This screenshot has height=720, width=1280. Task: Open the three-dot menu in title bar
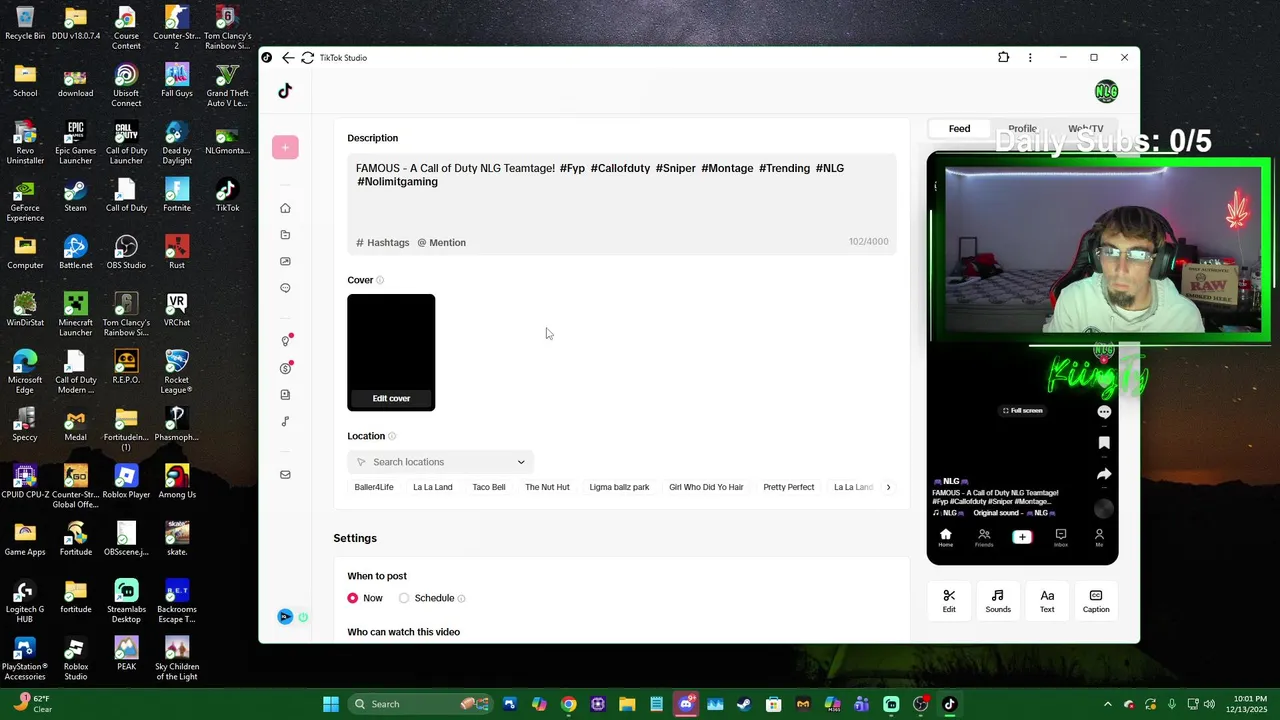[x=1030, y=57]
